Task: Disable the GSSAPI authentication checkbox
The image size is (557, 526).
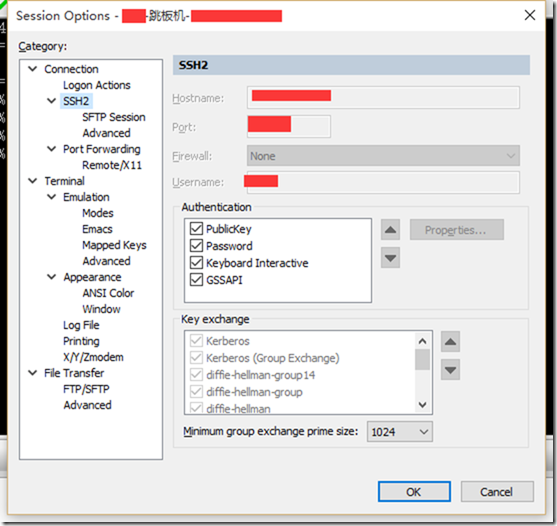Action: [x=196, y=280]
